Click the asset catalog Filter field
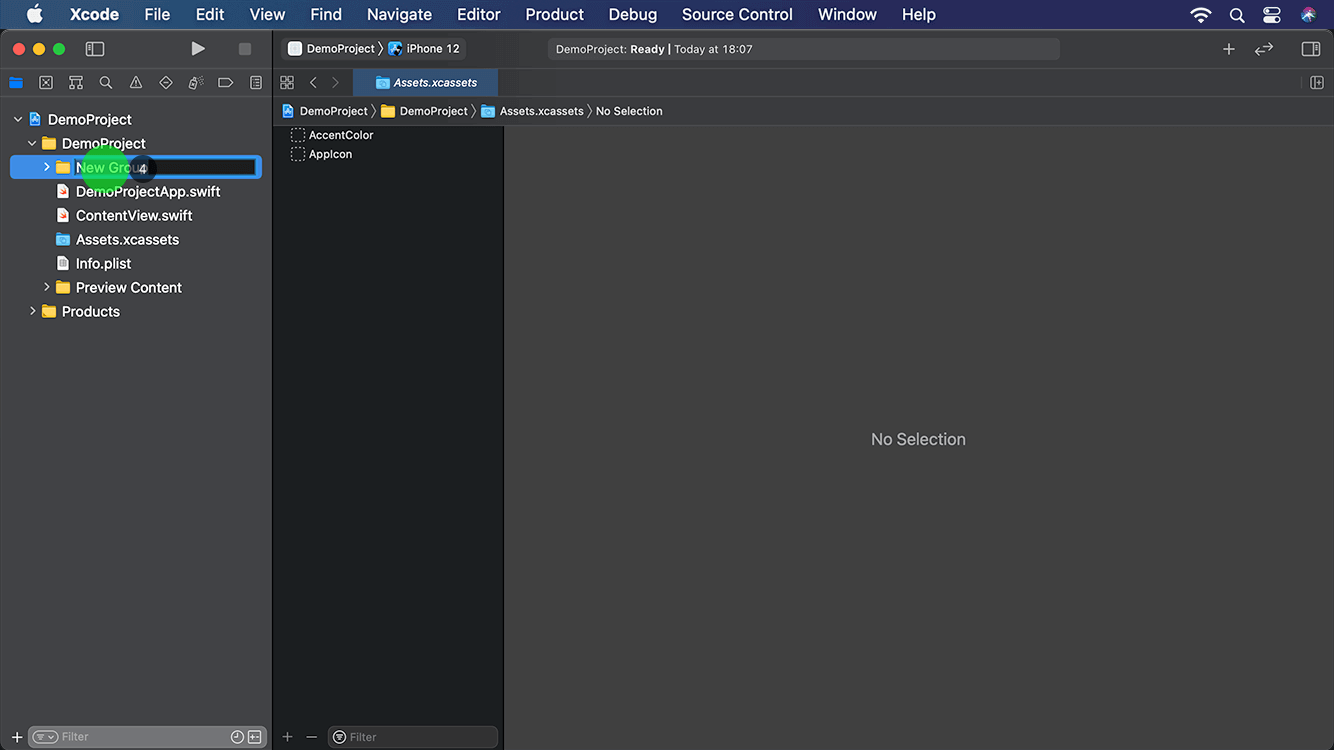This screenshot has height=750, width=1334. pyautogui.click(x=413, y=737)
